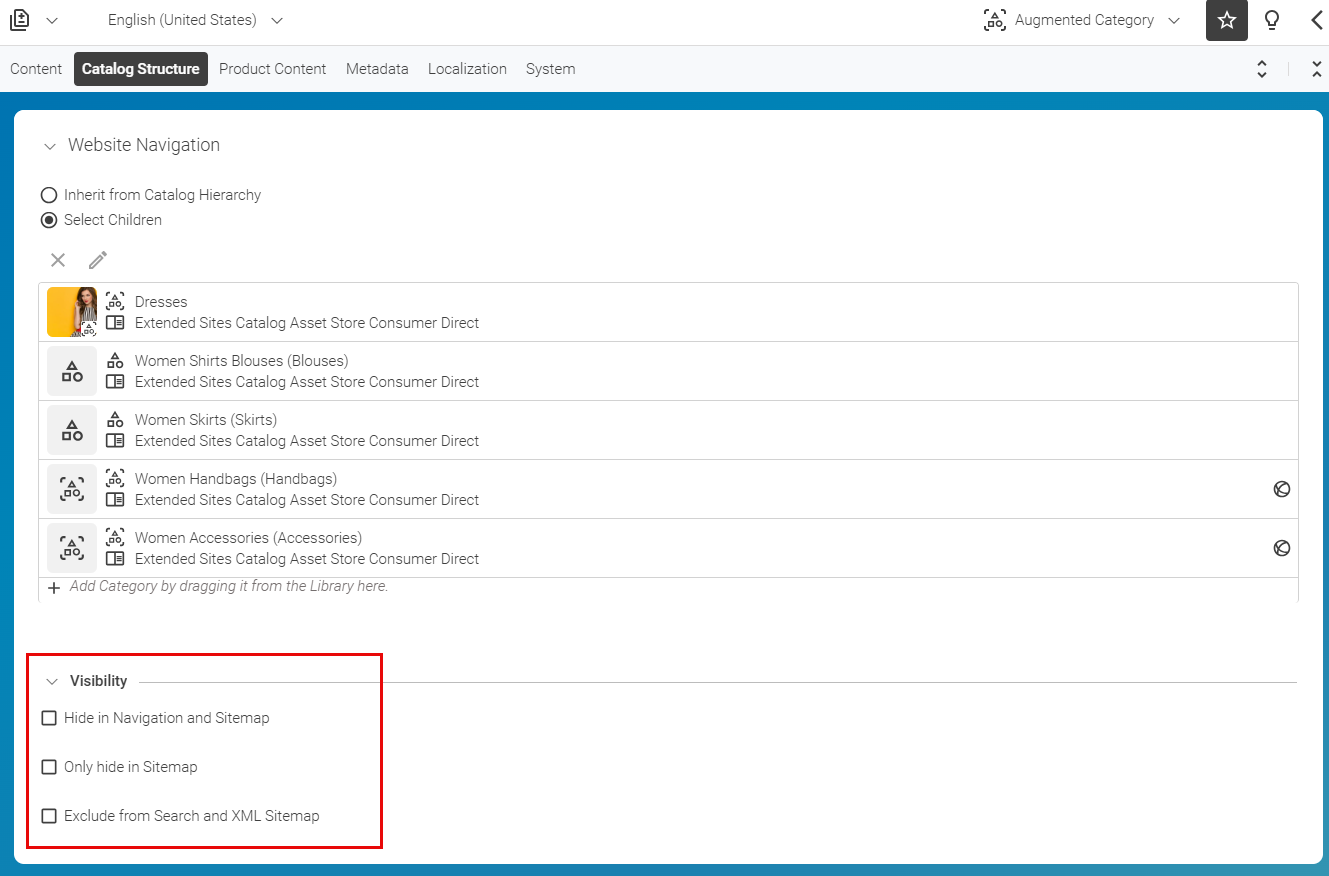Open the Augmented Category dropdown

coord(1082,20)
